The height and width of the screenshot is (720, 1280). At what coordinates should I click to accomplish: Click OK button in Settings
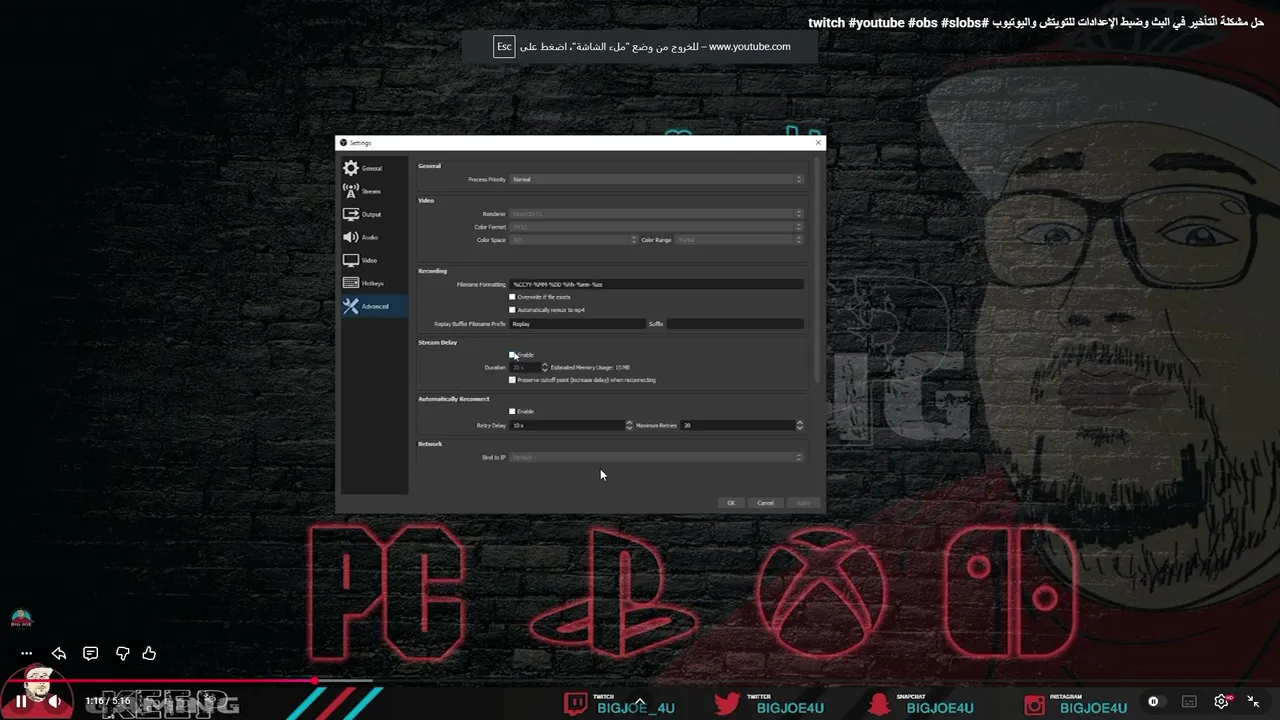point(731,503)
